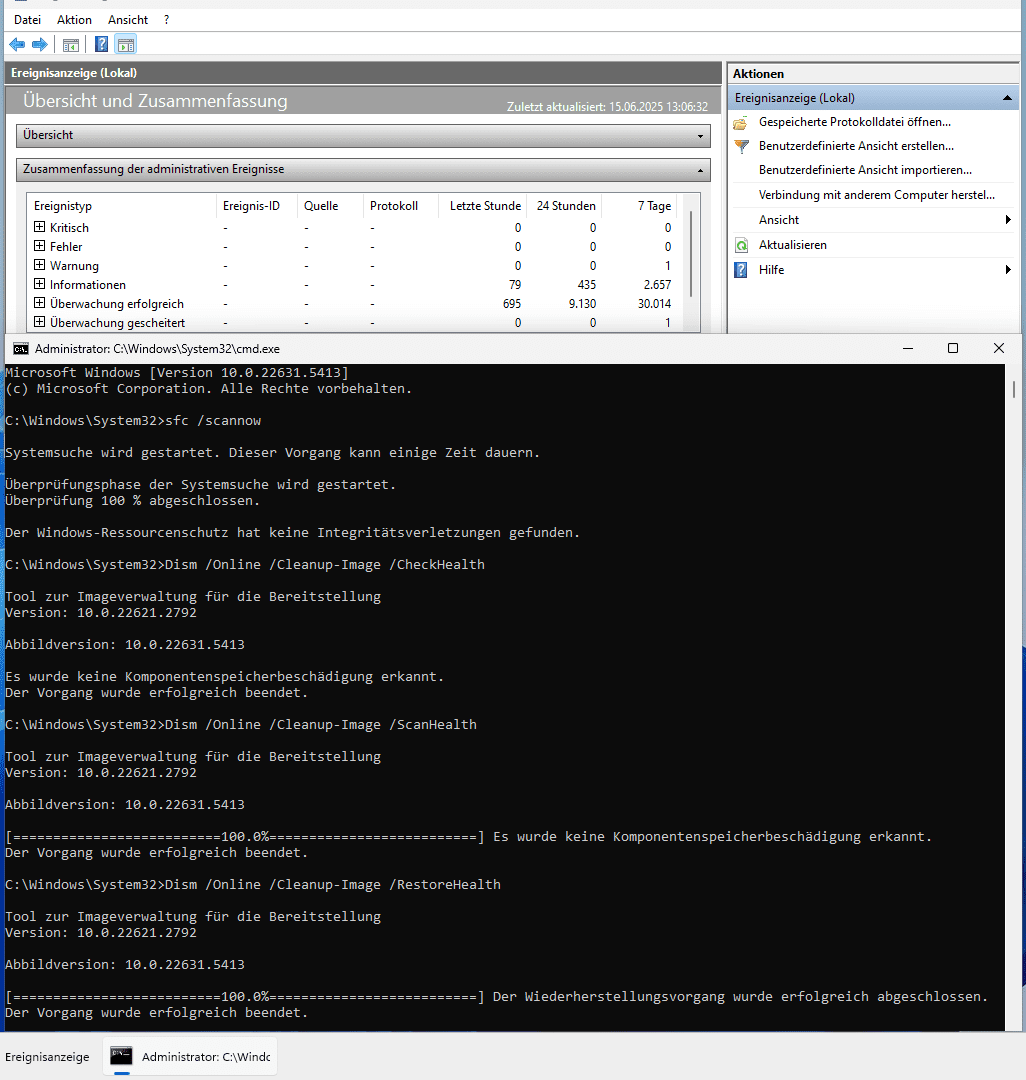Click the green Aktualisieren refresh icon
The width and height of the screenshot is (1026, 1080).
[742, 245]
